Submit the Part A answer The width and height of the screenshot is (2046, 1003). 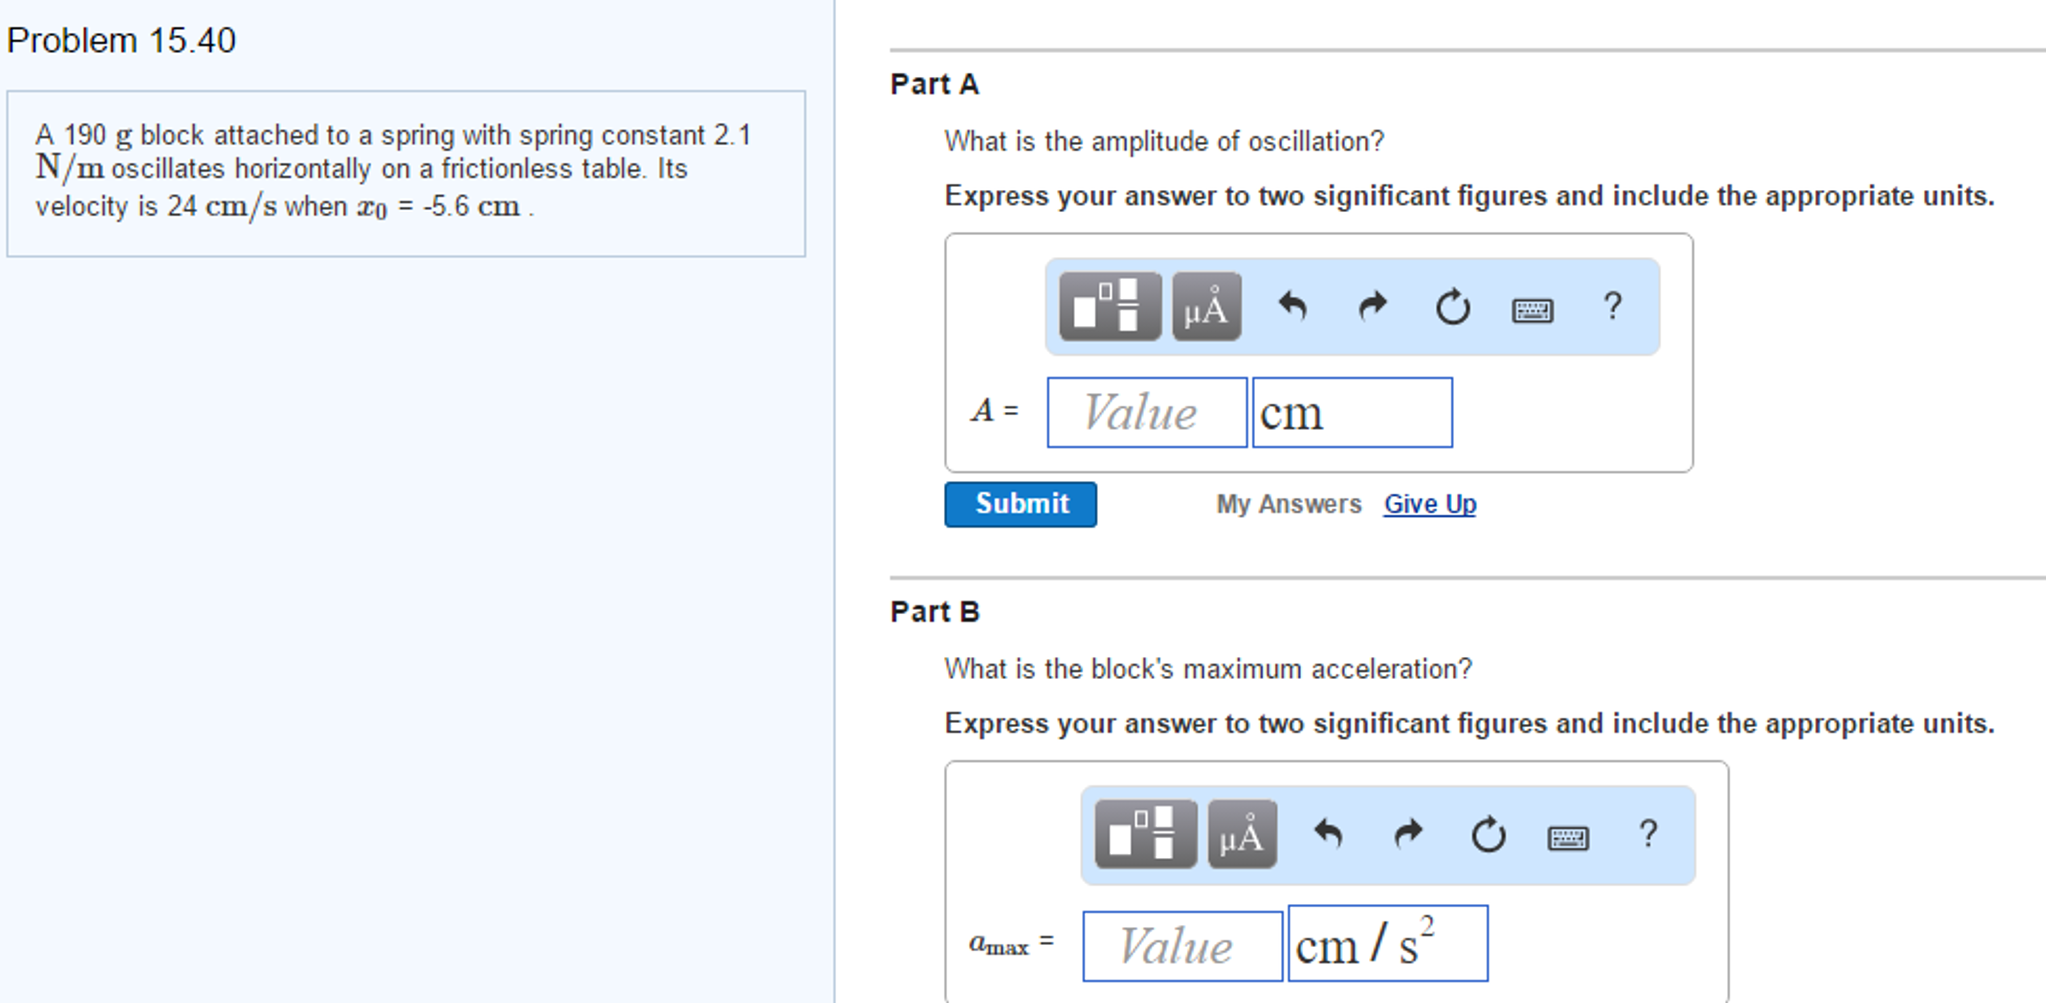coord(1019,504)
